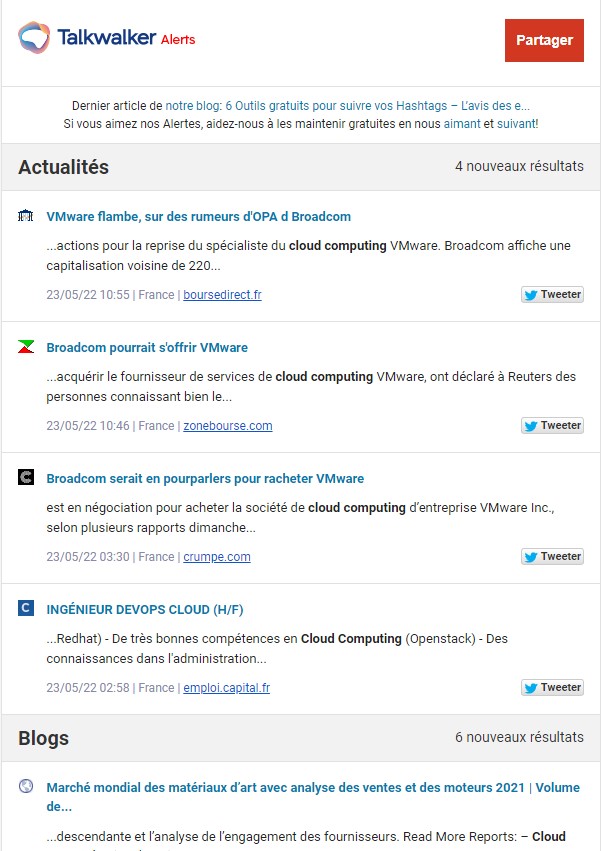Click the zonebourse favicon beside Broadcom pourrait

(26, 347)
